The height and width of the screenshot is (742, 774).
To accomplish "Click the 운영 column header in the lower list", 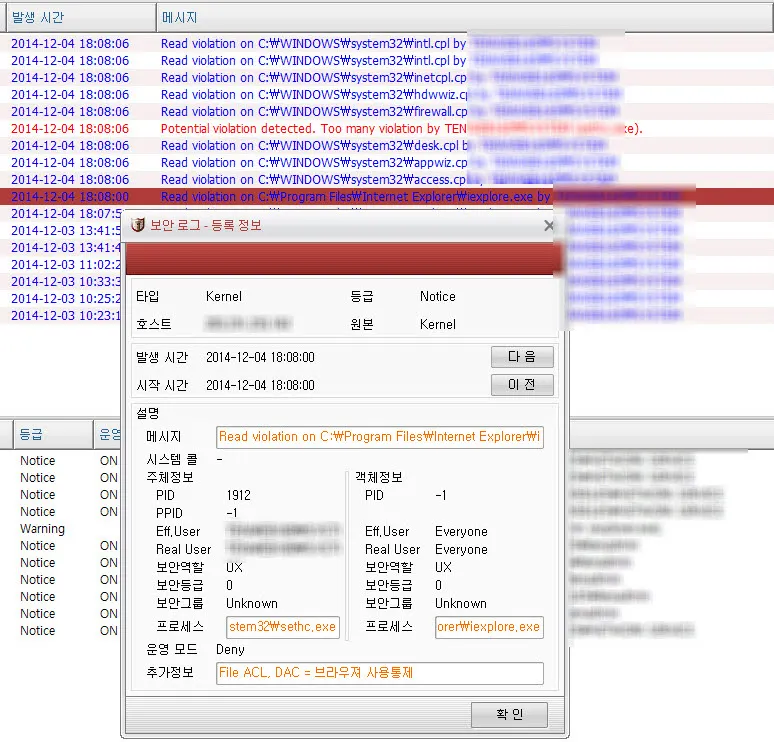I will point(109,435).
